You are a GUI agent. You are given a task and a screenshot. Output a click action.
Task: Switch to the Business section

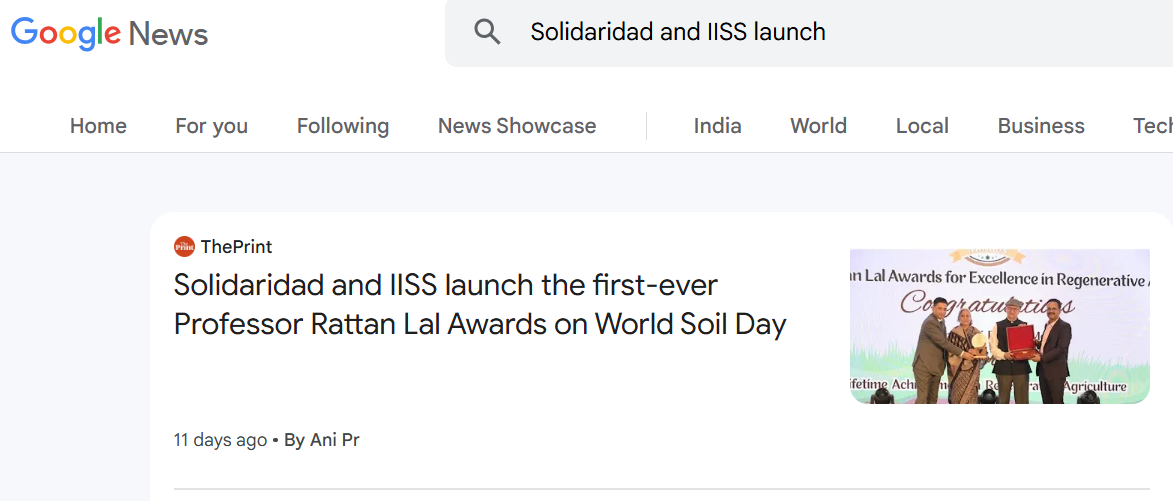tap(1040, 126)
